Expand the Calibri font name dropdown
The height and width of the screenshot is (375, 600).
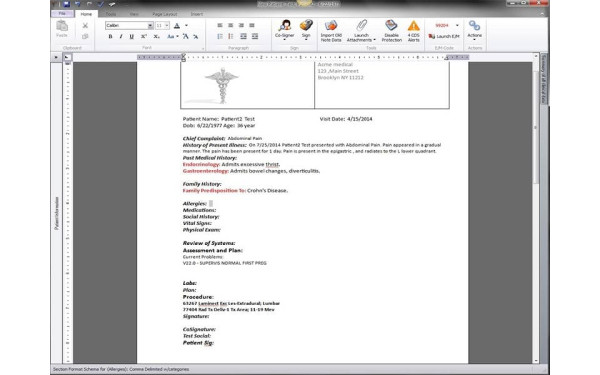point(150,25)
